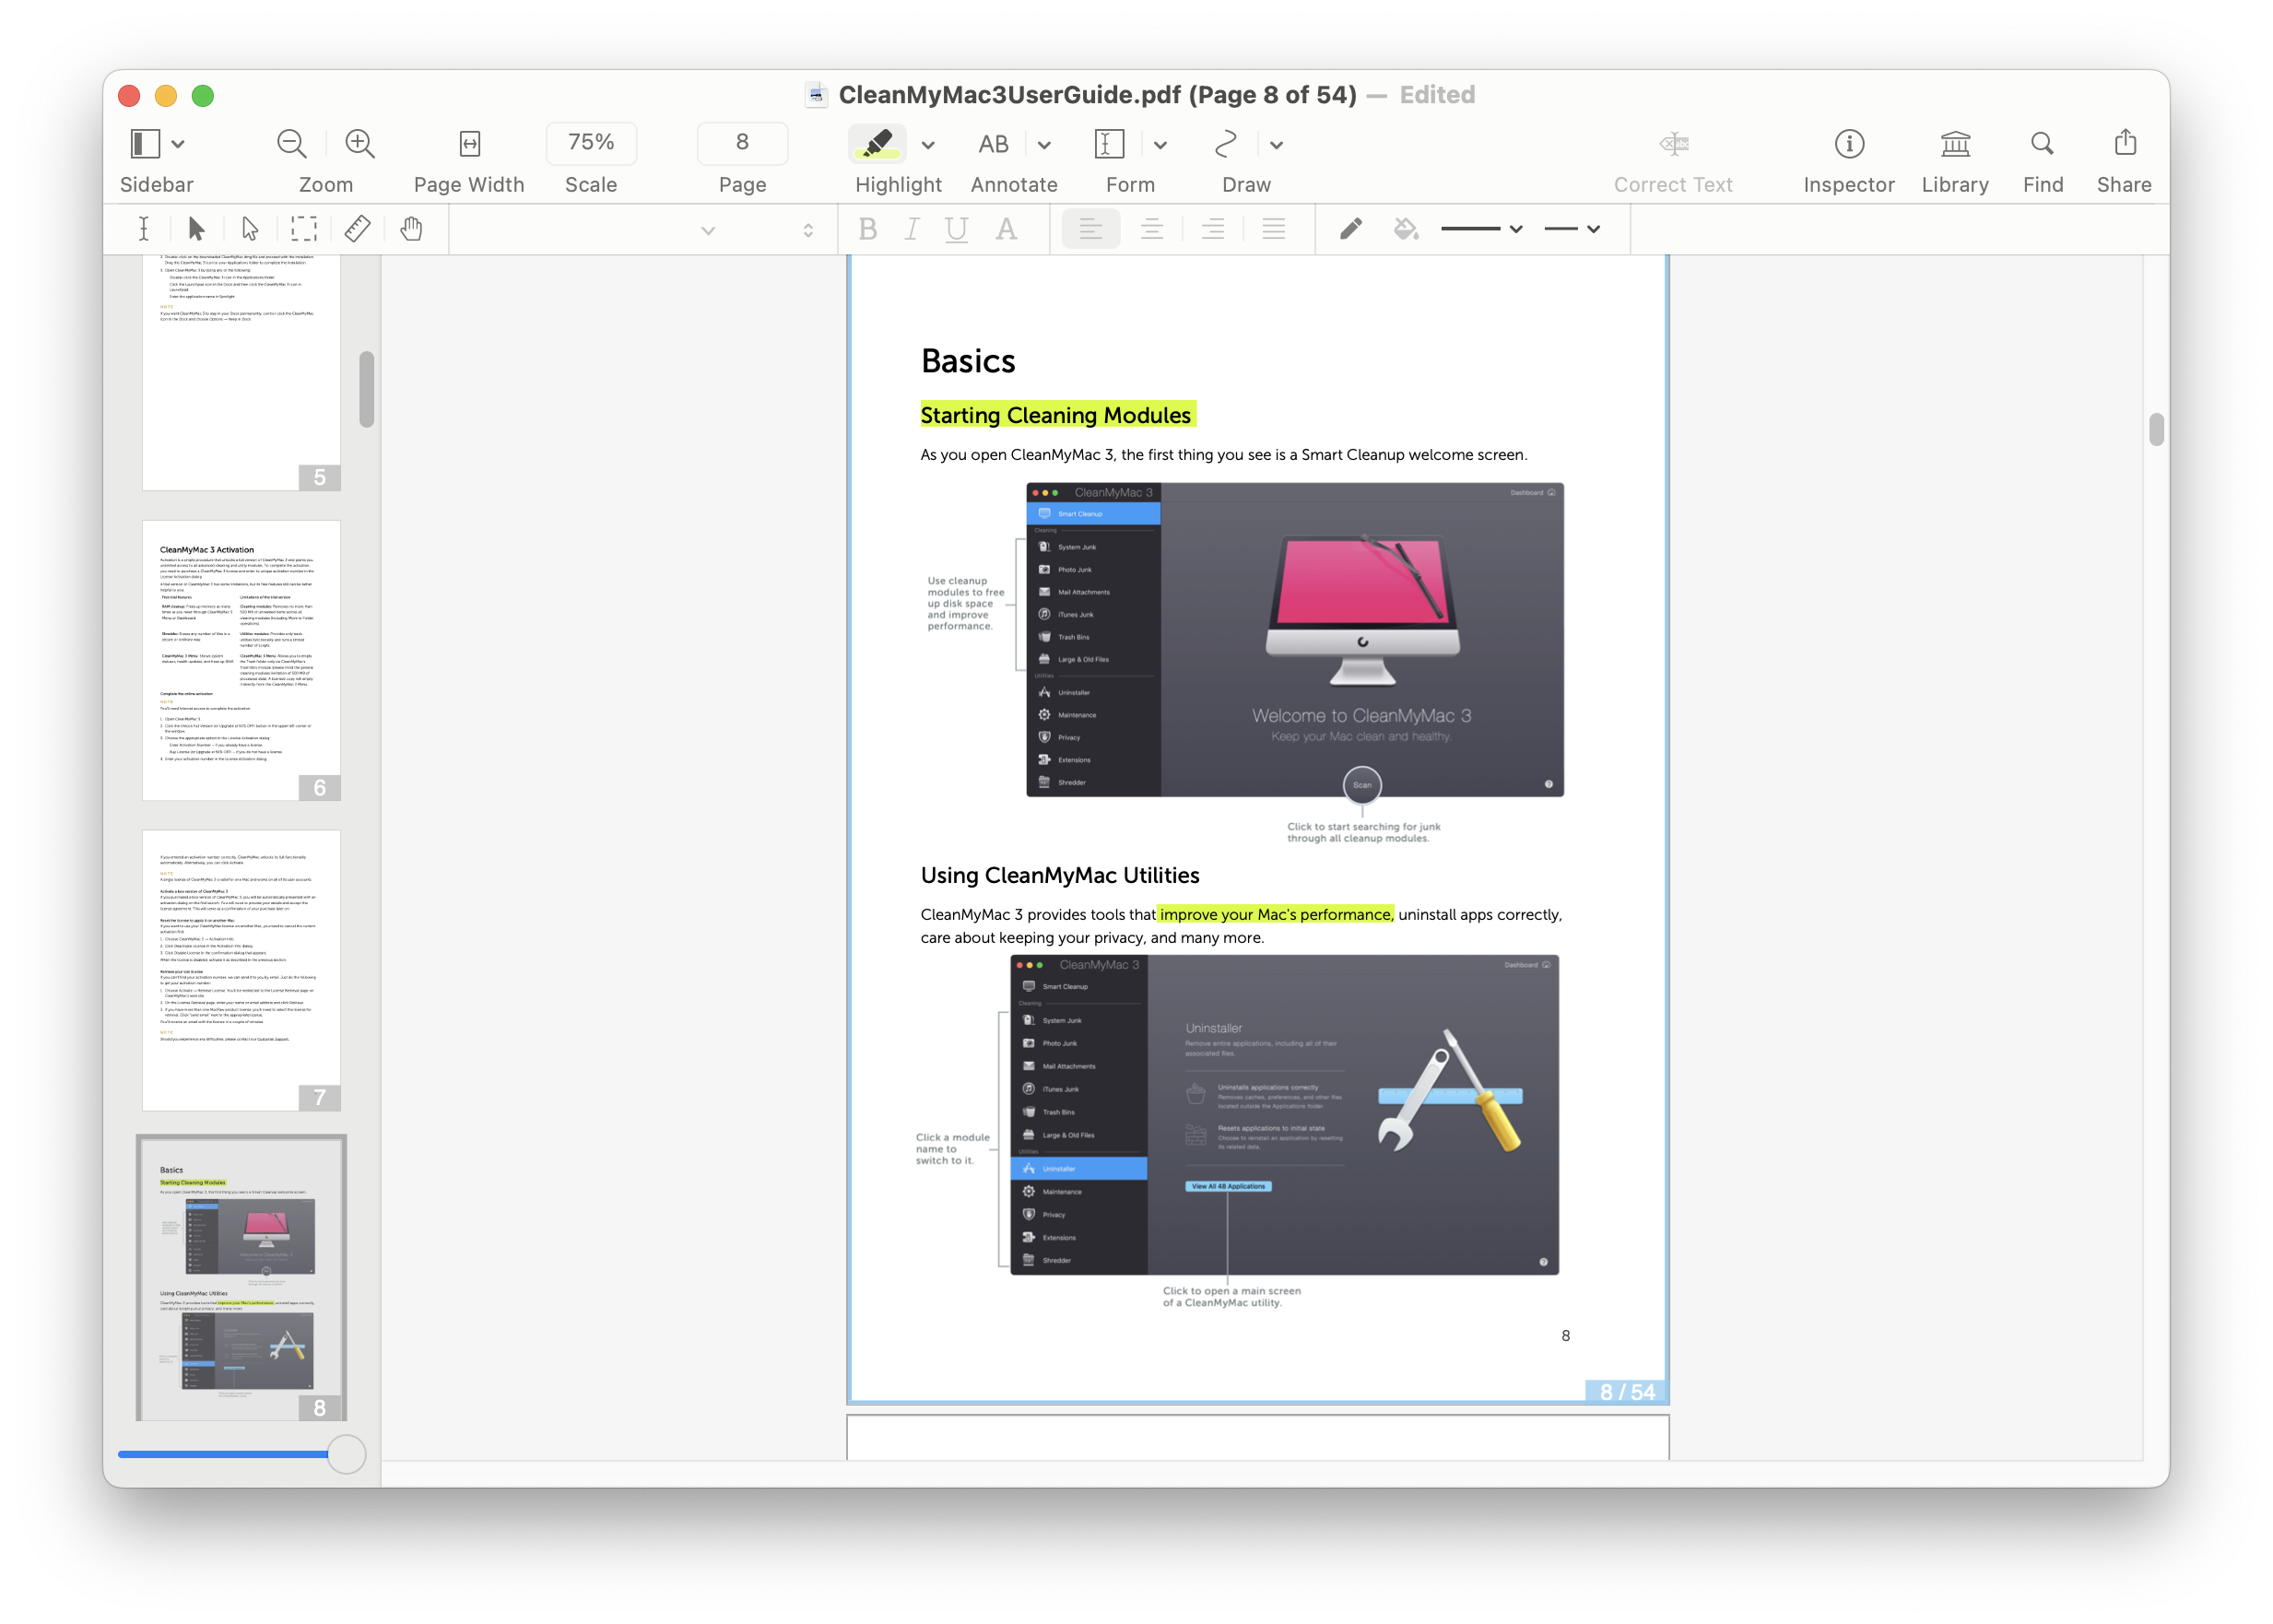Expand the Draw tool options
This screenshot has width=2273, height=1624.
[x=1276, y=144]
